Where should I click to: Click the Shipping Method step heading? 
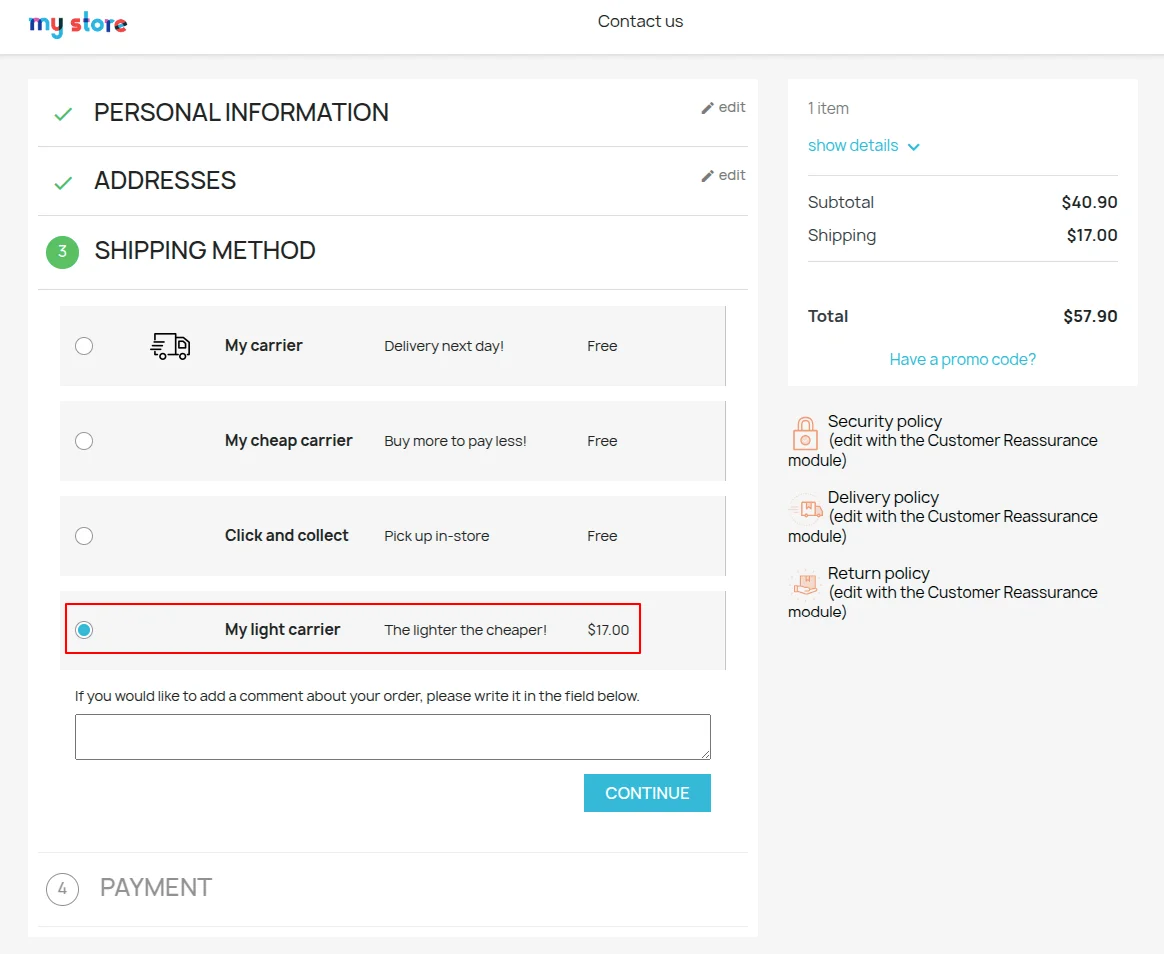pyautogui.click(x=205, y=251)
